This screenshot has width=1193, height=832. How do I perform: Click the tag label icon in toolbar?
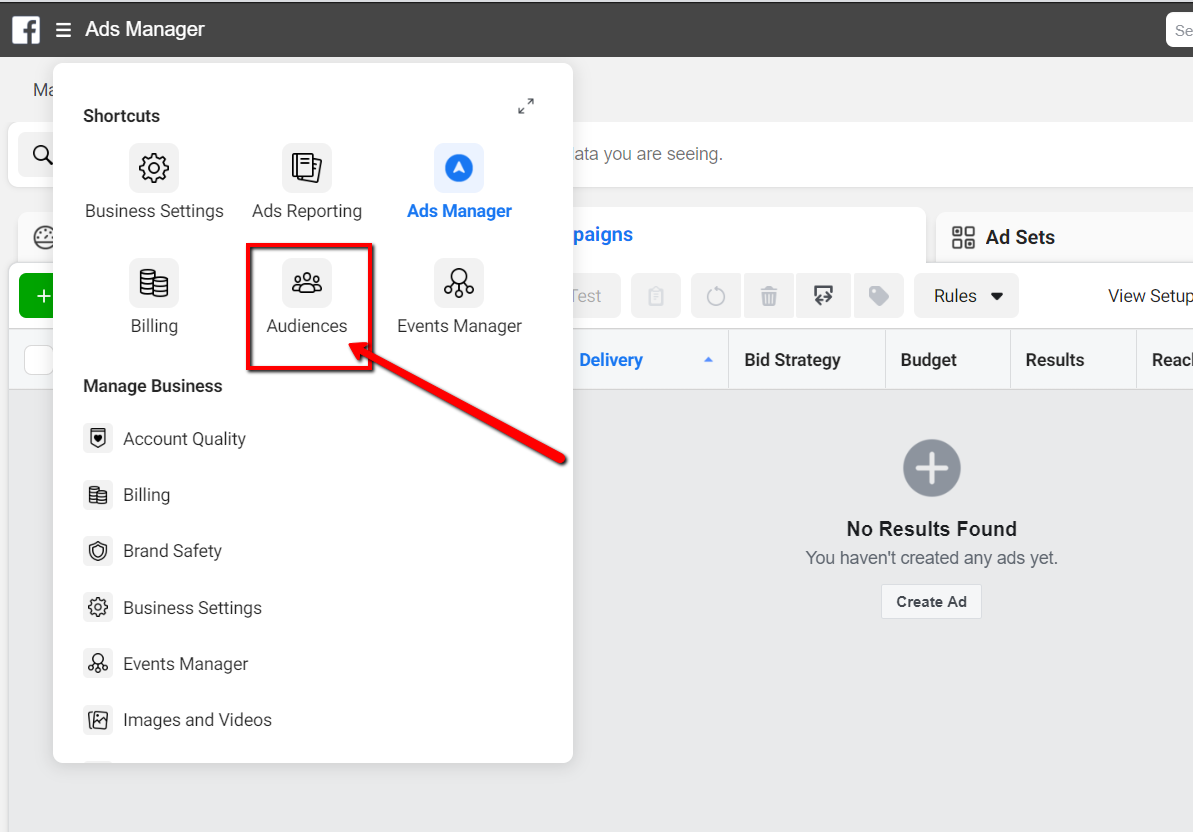point(879,296)
